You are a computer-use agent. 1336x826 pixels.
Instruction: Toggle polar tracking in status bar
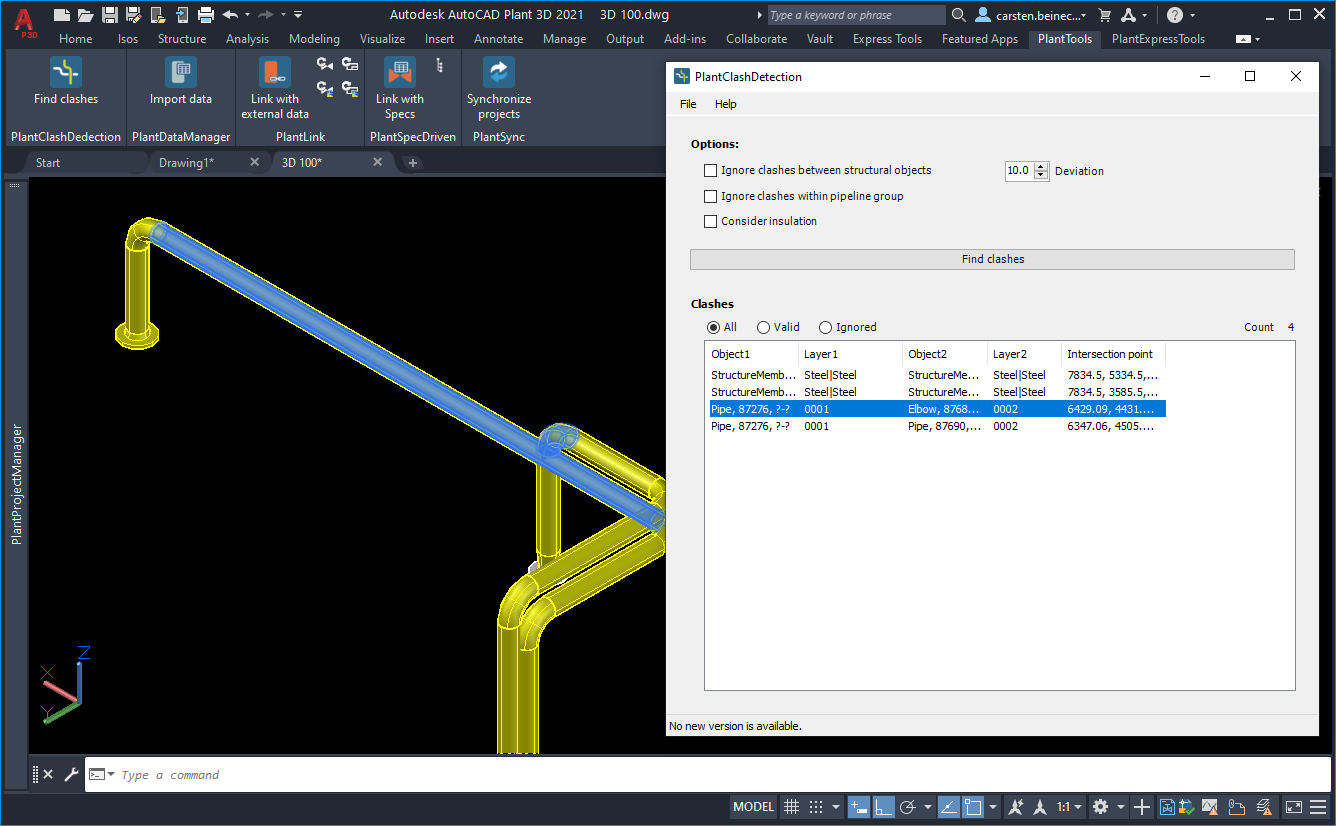(x=908, y=807)
